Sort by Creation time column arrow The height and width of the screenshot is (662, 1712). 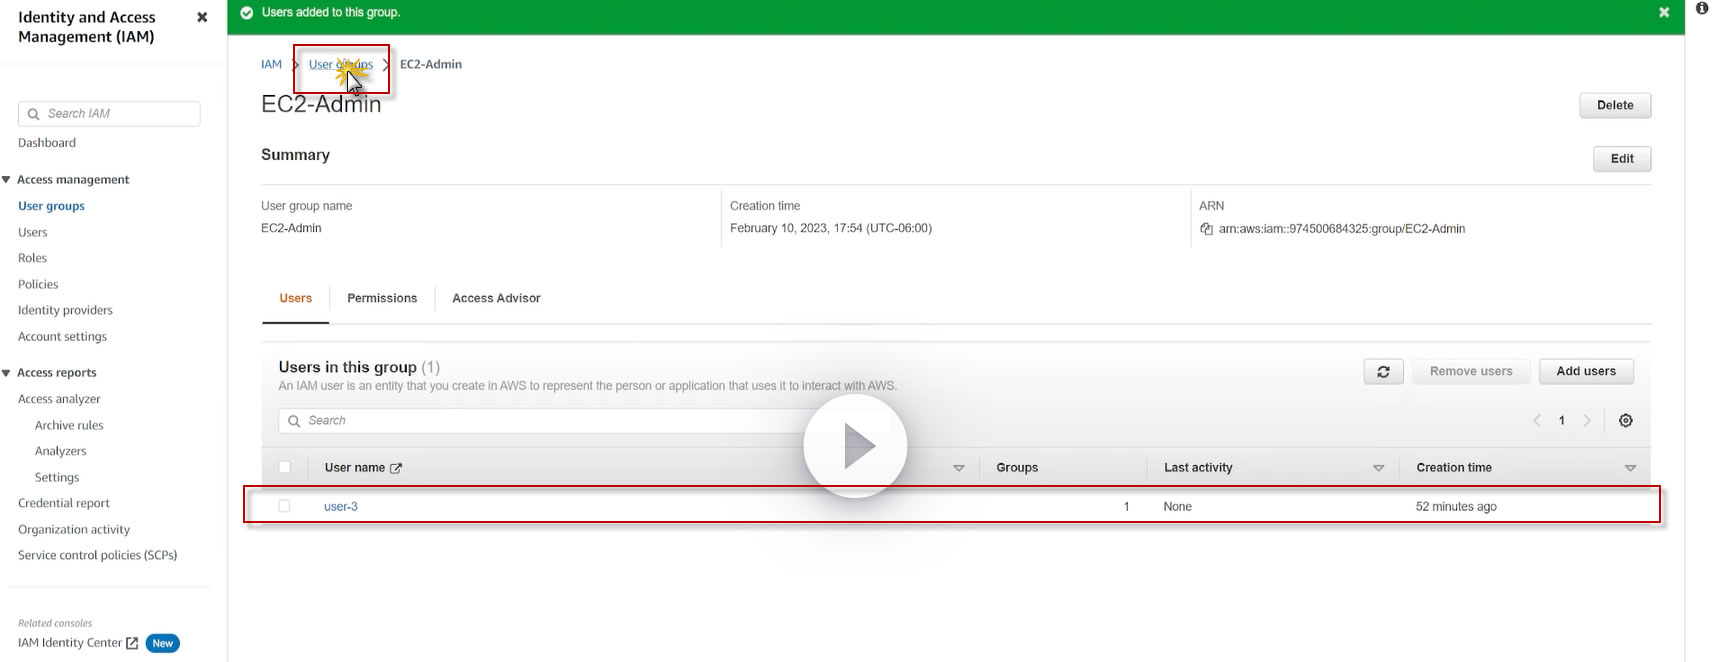[x=1630, y=468]
